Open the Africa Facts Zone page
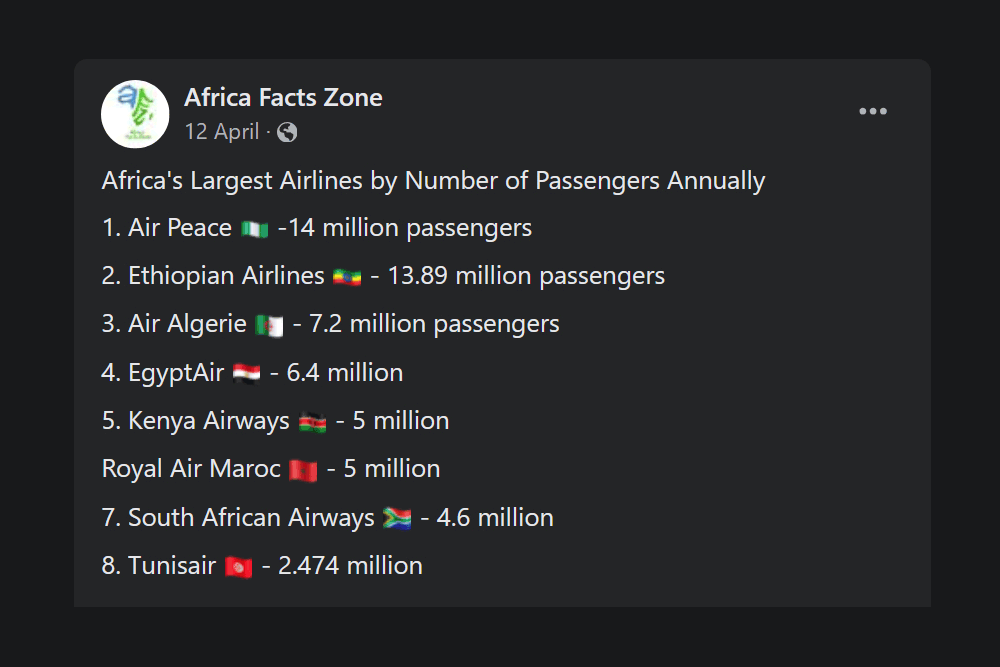Image resolution: width=1000 pixels, height=667 pixels. click(283, 97)
